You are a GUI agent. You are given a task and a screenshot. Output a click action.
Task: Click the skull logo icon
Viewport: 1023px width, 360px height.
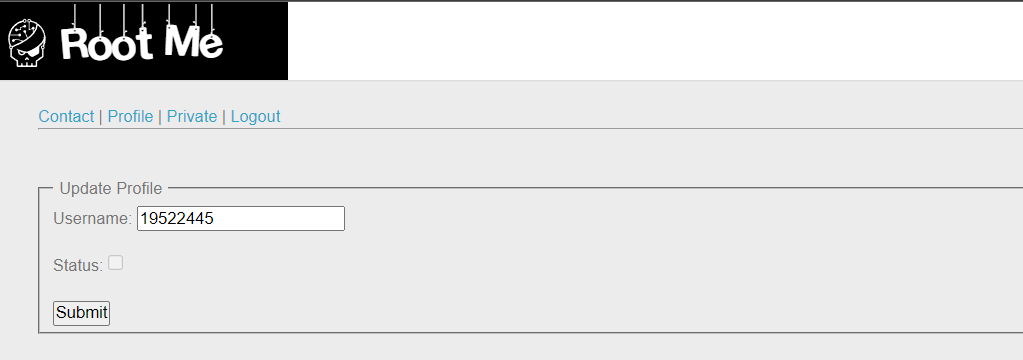pos(27,43)
